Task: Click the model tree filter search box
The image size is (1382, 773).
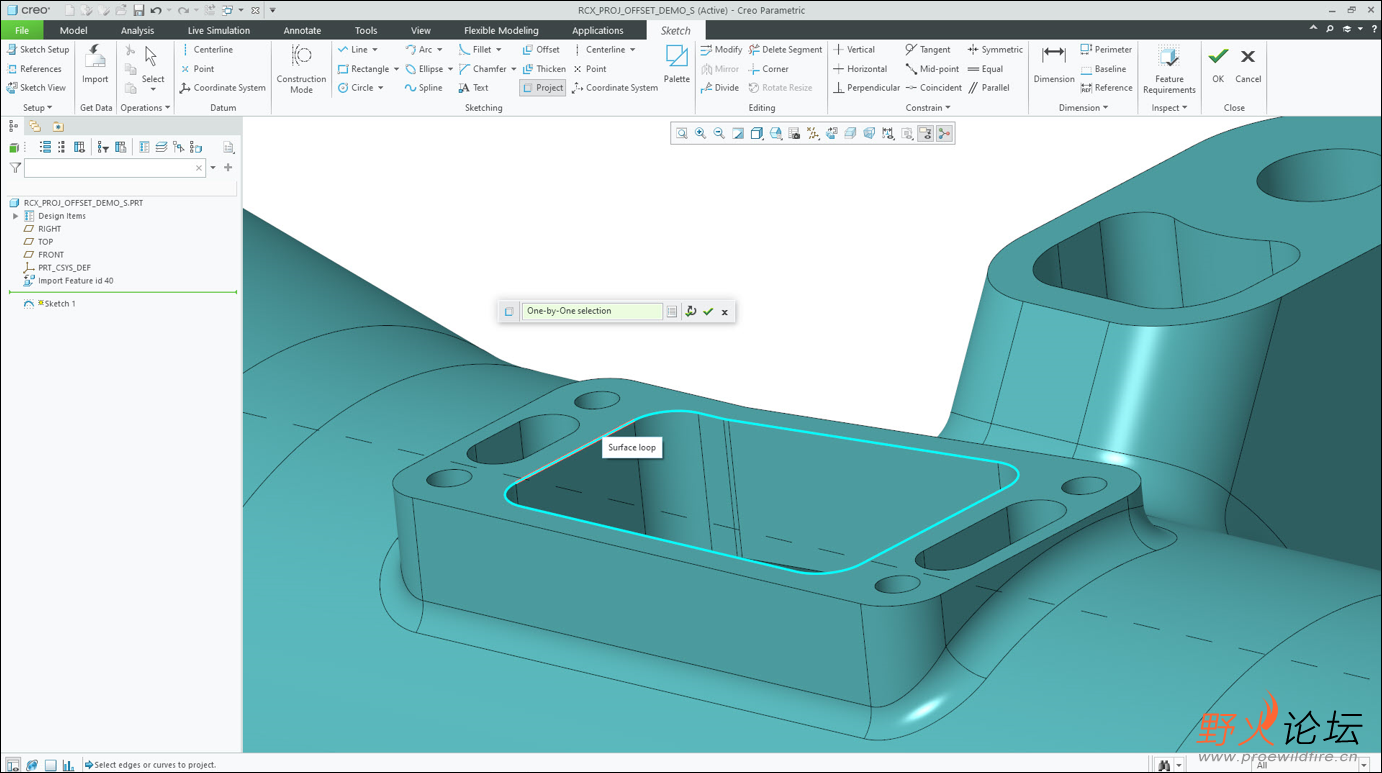Action: (x=115, y=168)
